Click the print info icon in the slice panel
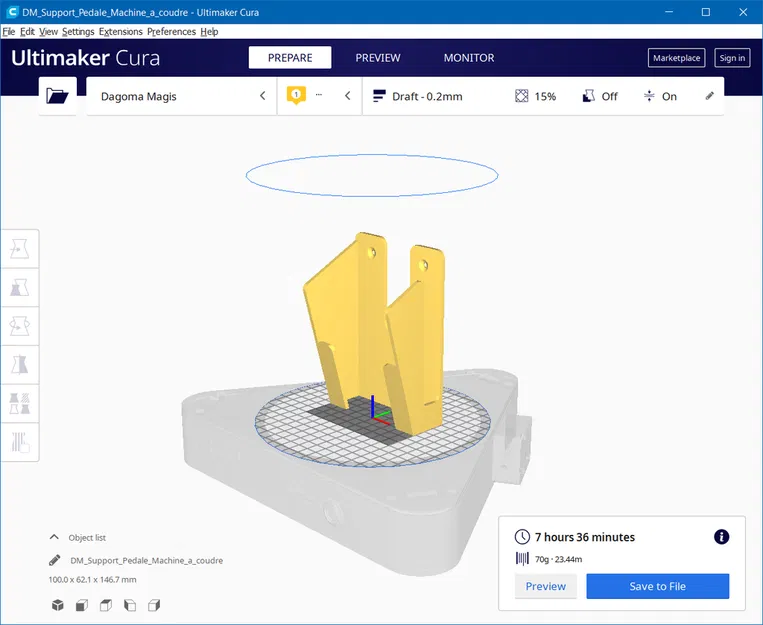Screen dimensions: 763x625 (721, 537)
